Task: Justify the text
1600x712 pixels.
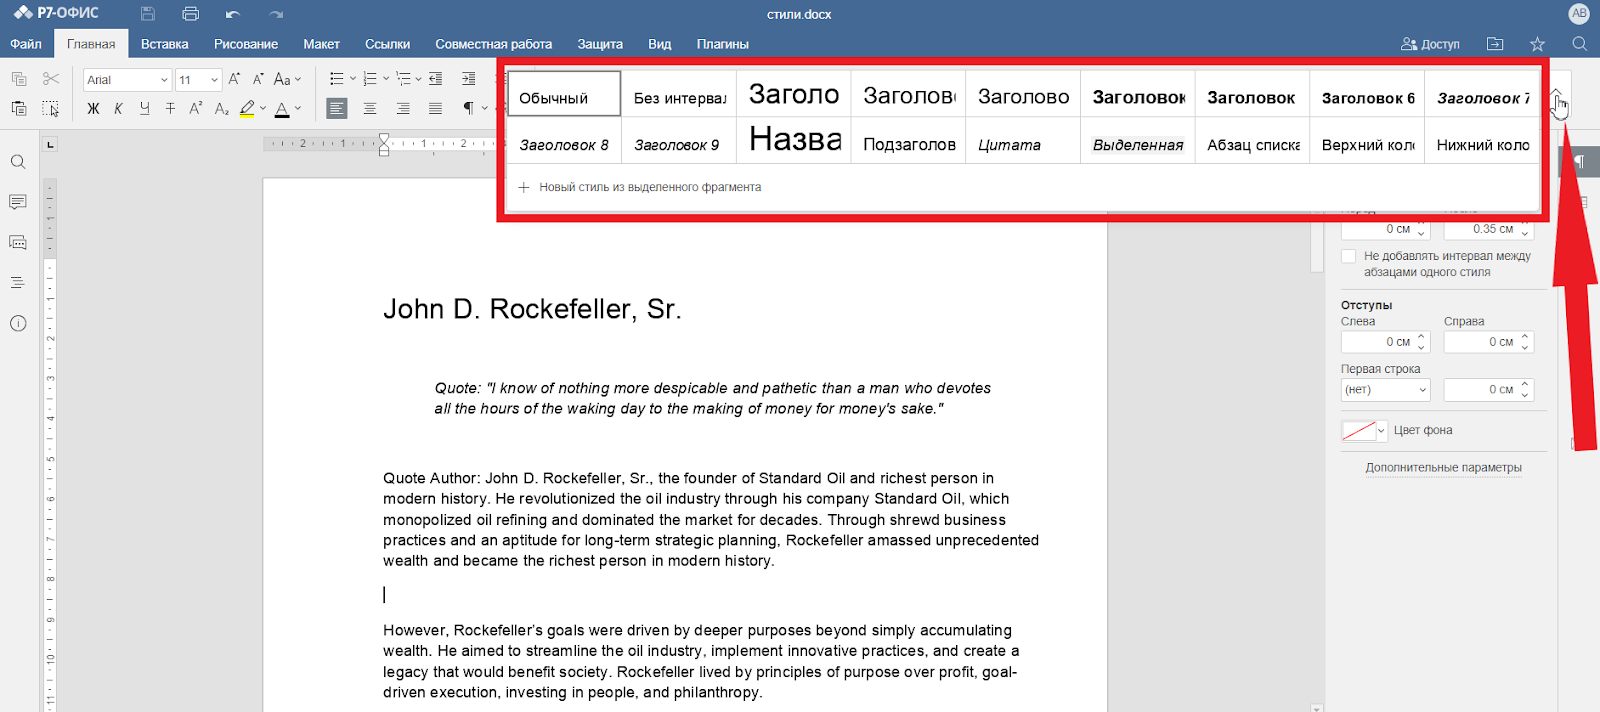Action: [435, 108]
